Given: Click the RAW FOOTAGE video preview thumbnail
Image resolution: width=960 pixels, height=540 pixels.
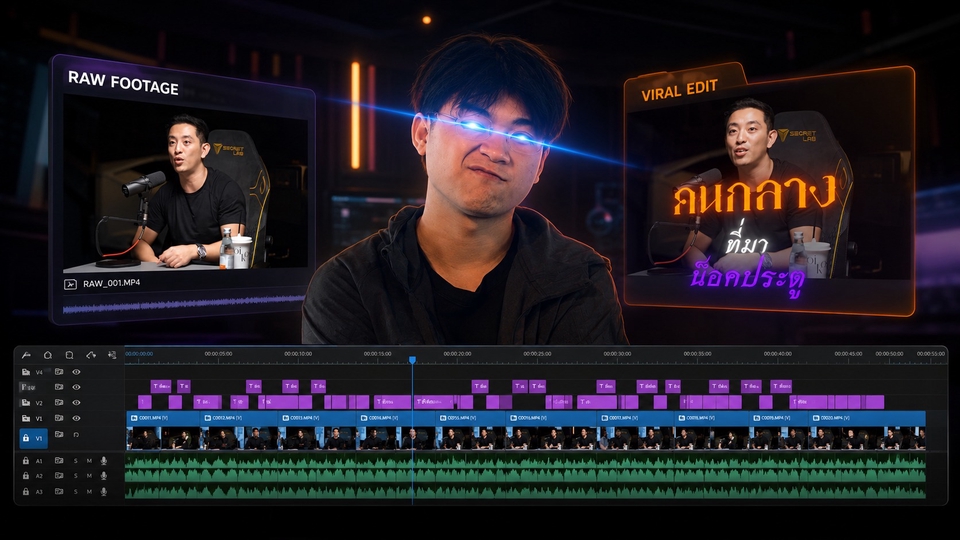Looking at the screenshot, I should click(x=186, y=184).
